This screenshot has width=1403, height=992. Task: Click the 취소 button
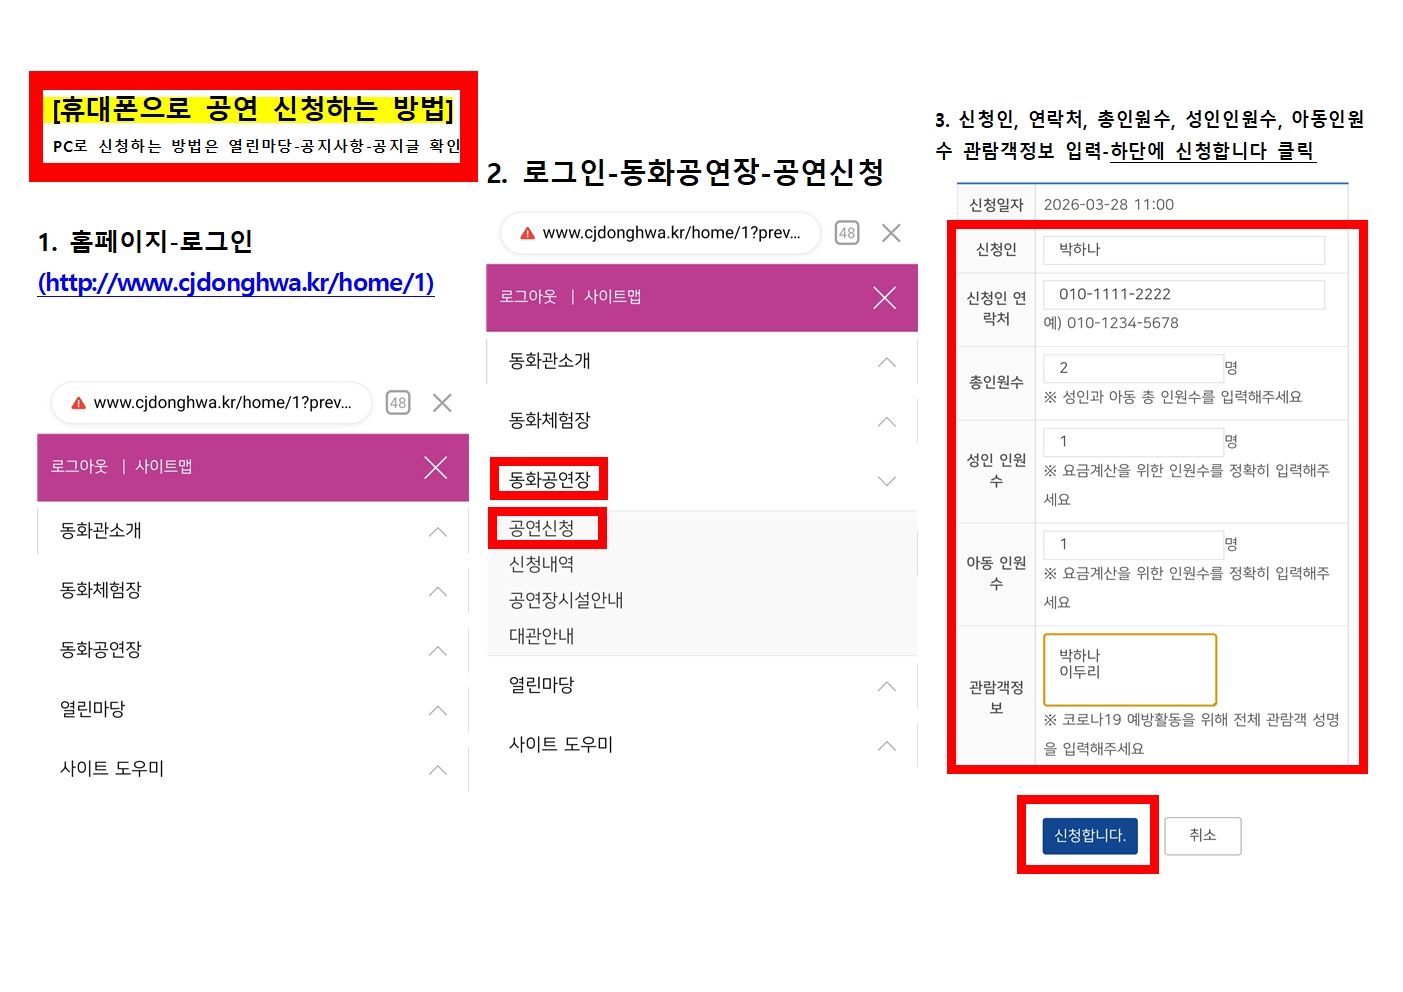tap(1202, 836)
